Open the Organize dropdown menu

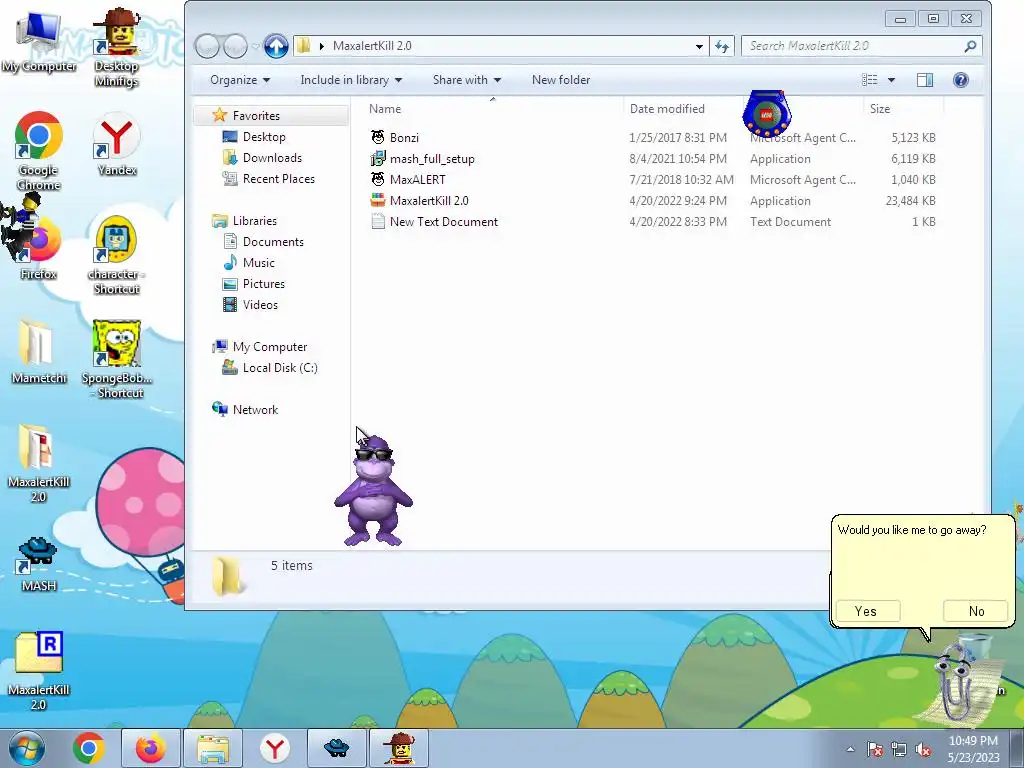(x=240, y=80)
